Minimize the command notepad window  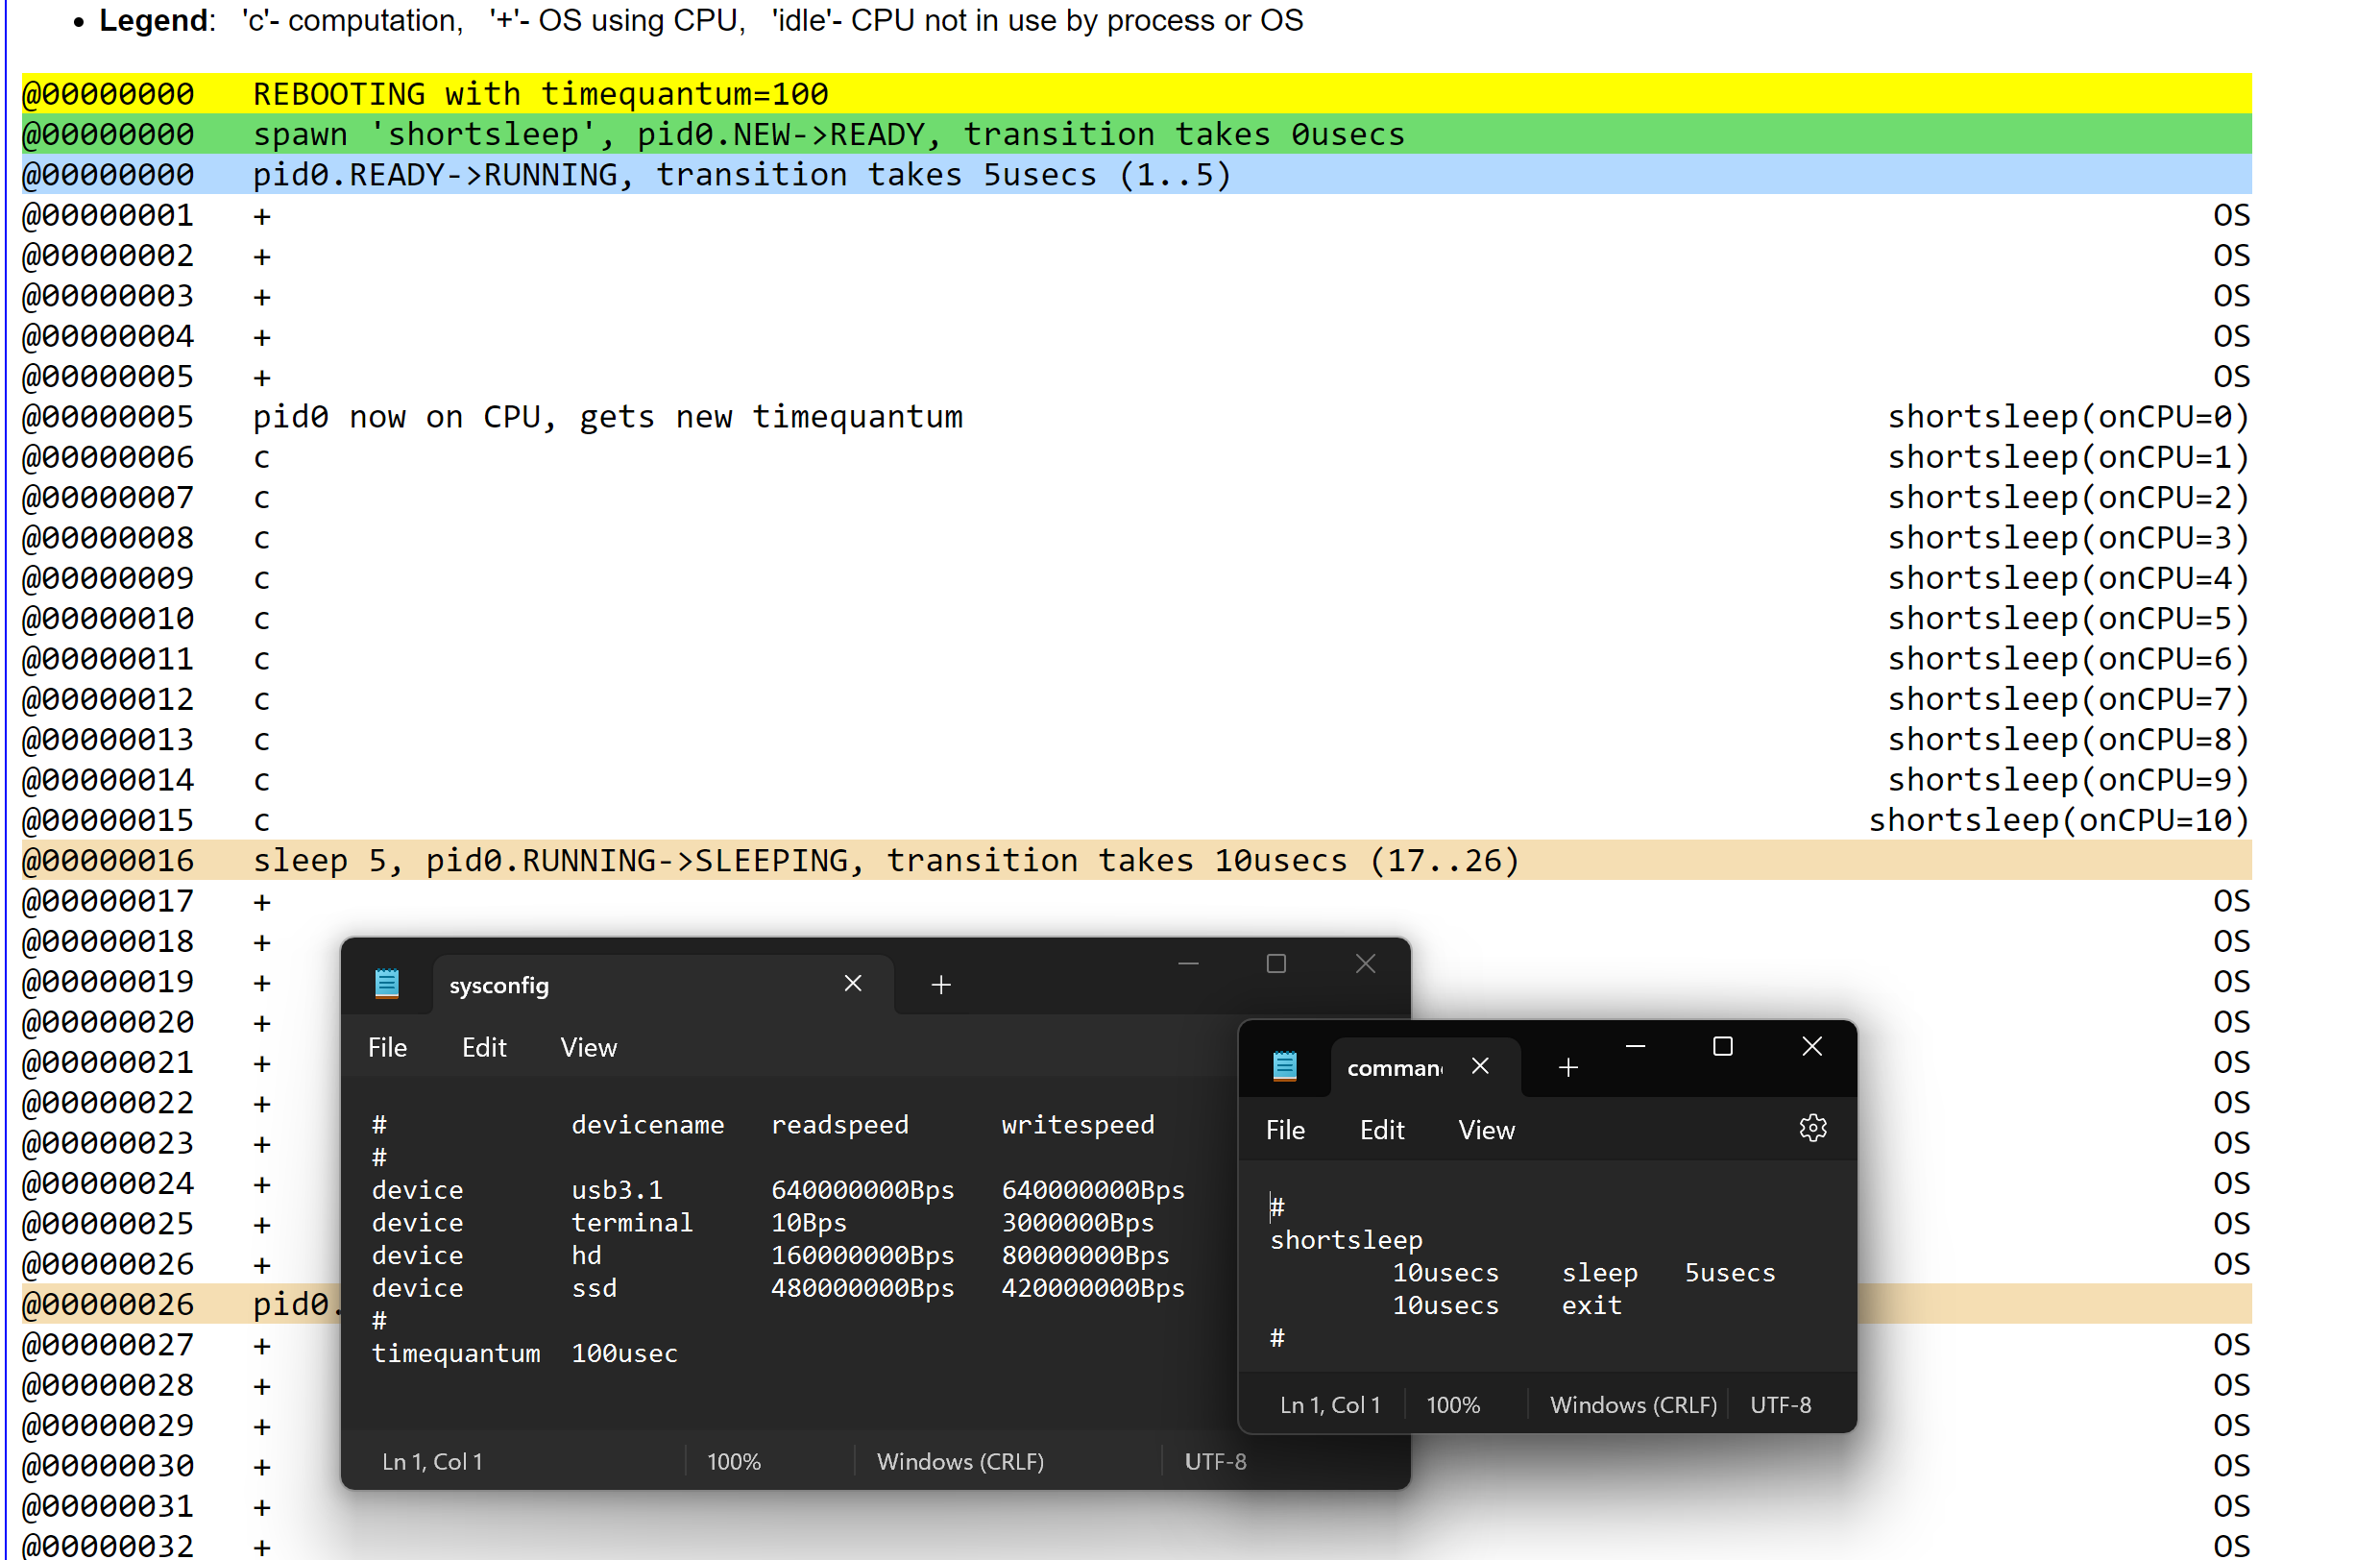1634,1047
